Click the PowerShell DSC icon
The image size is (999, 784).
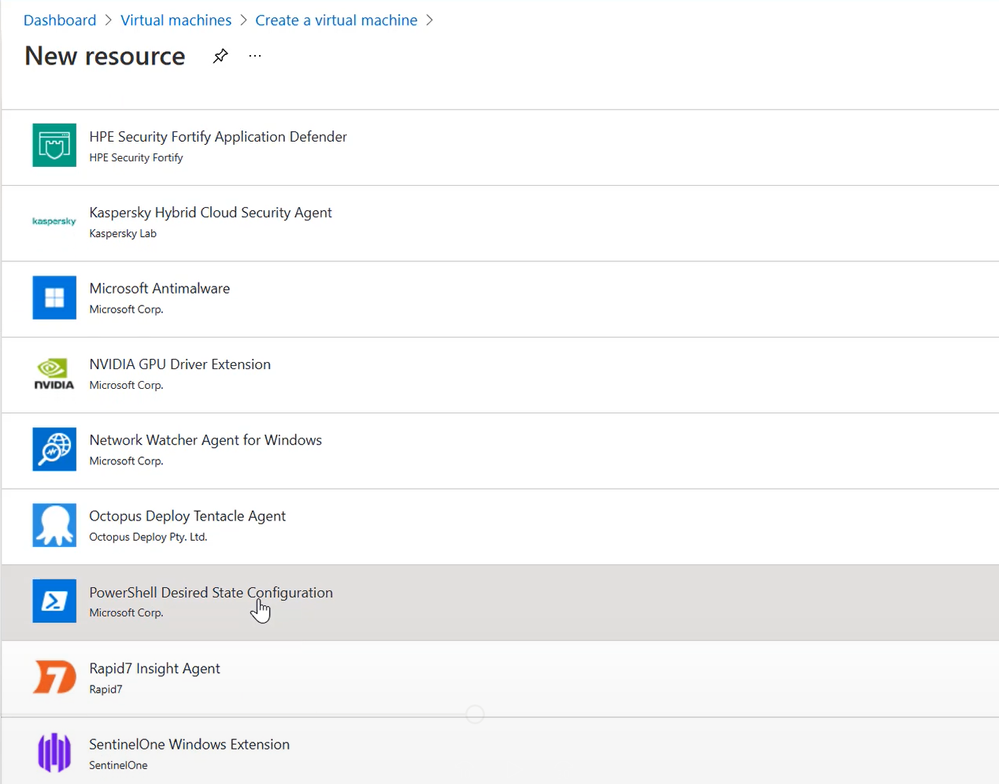click(x=54, y=601)
